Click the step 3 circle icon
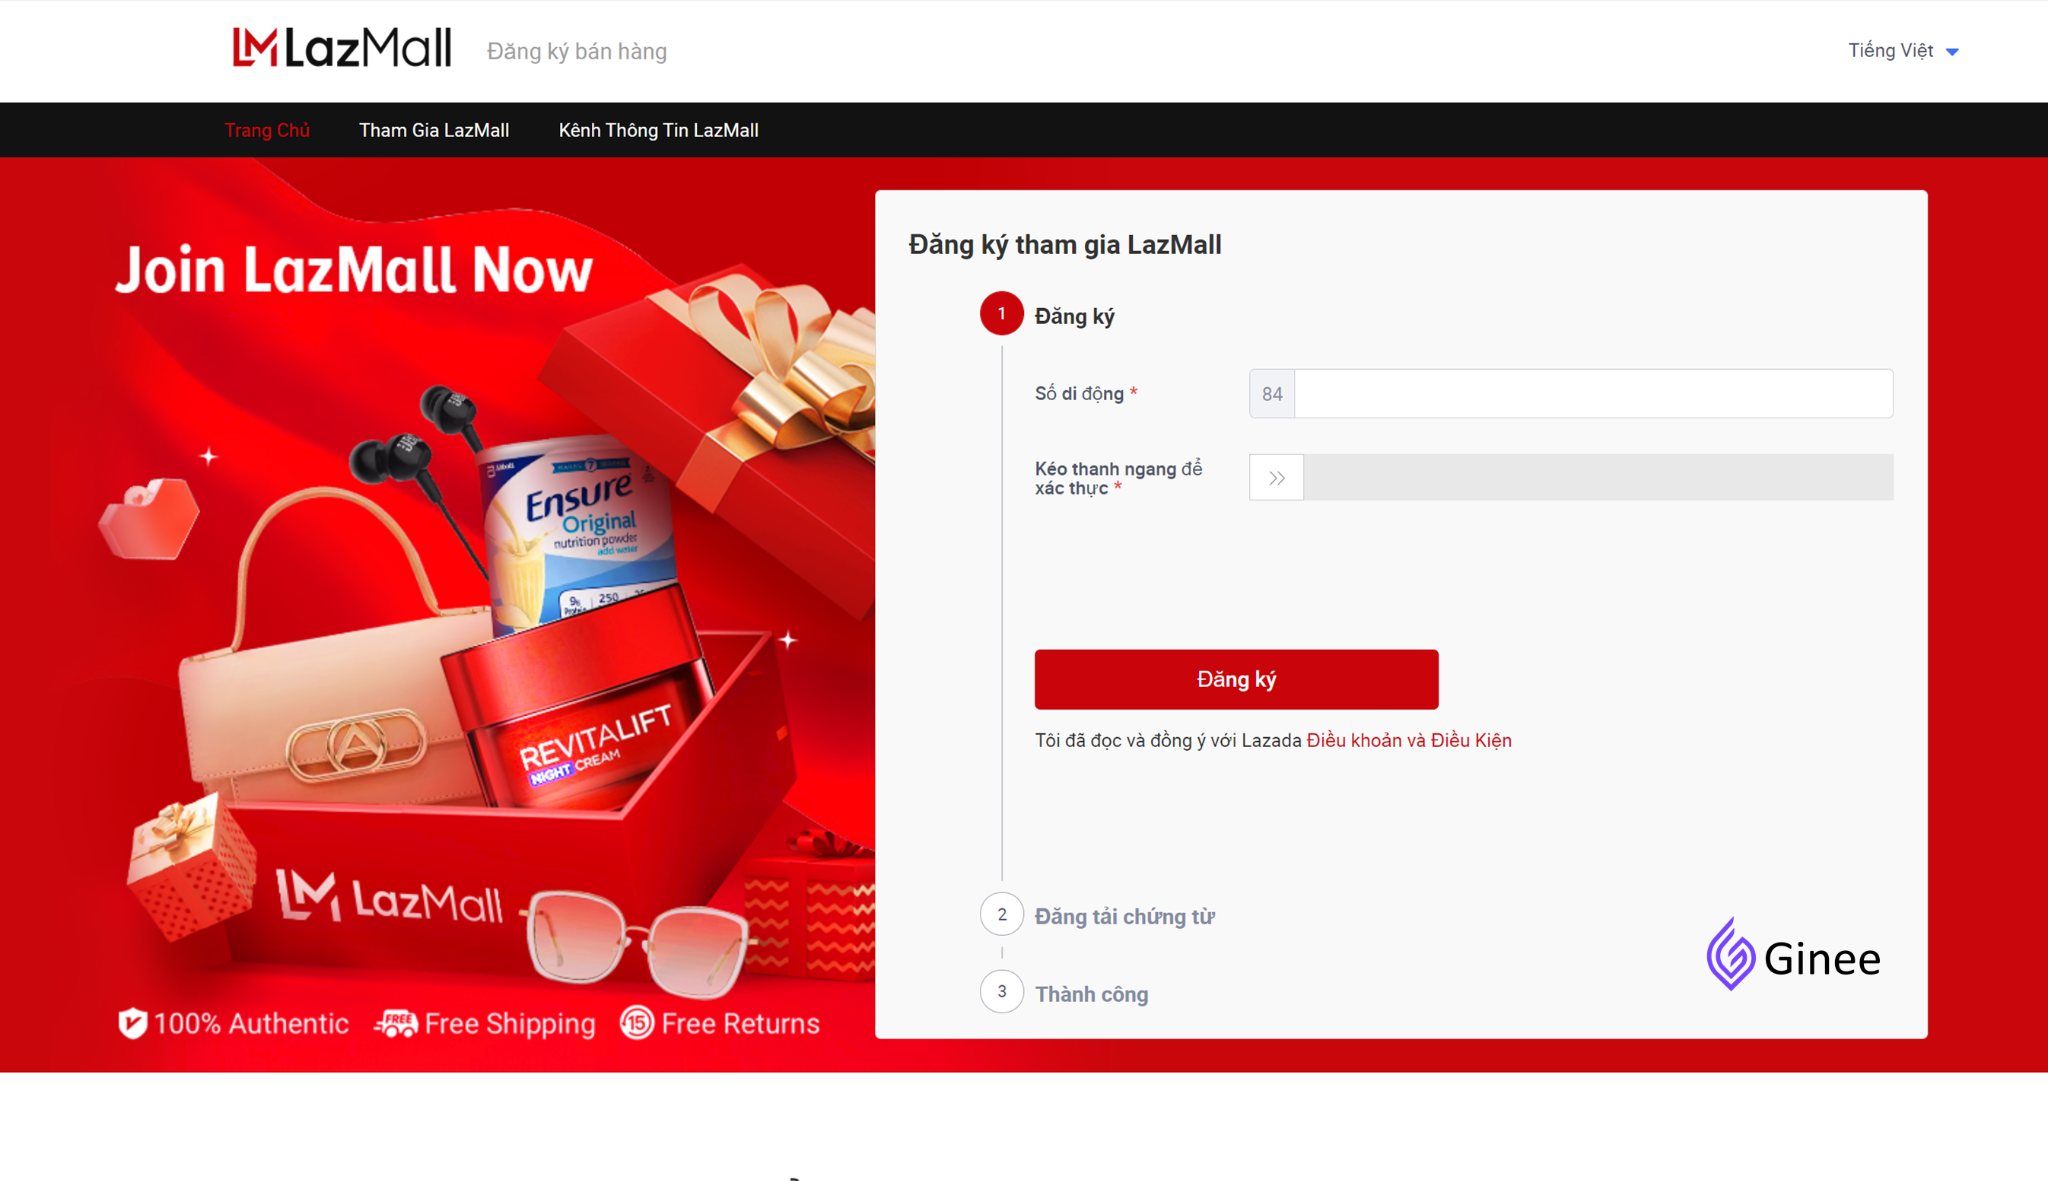2048x1181 pixels. tap(1001, 992)
